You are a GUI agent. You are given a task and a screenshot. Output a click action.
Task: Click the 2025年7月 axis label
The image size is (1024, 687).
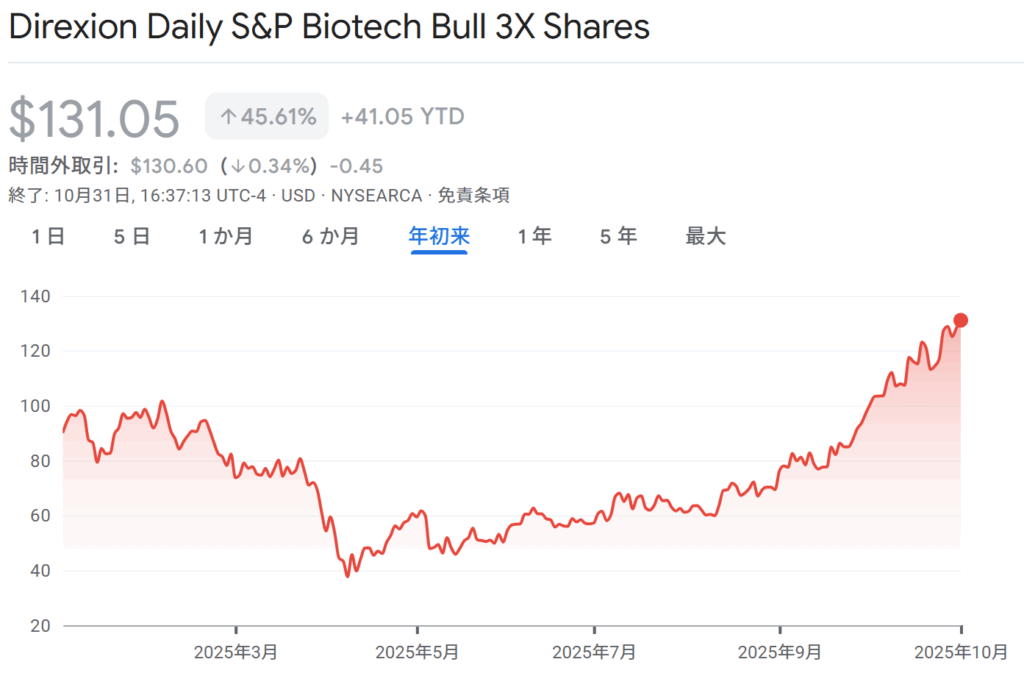pyautogui.click(x=594, y=652)
